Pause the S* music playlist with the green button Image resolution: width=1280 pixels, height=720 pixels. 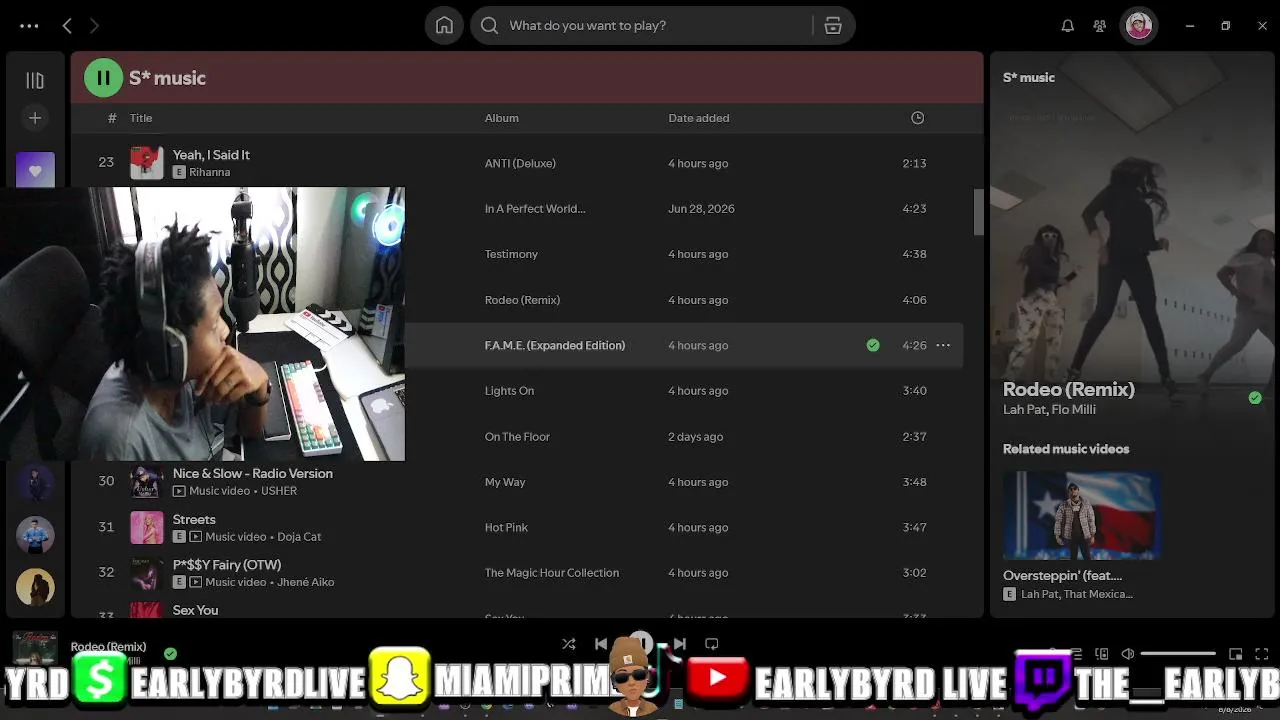(103, 78)
